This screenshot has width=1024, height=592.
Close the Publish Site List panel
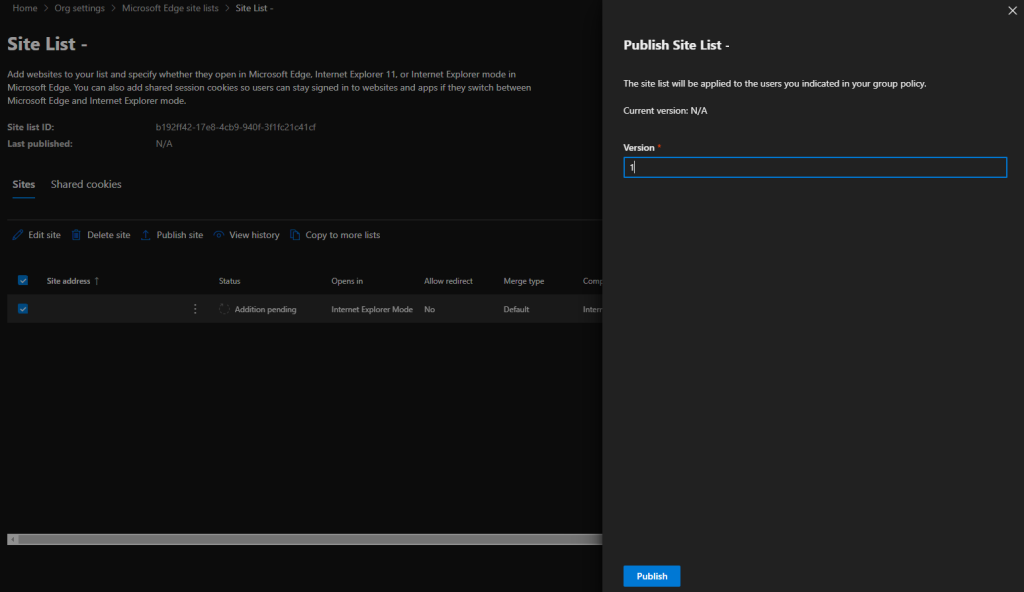pos(1012,10)
